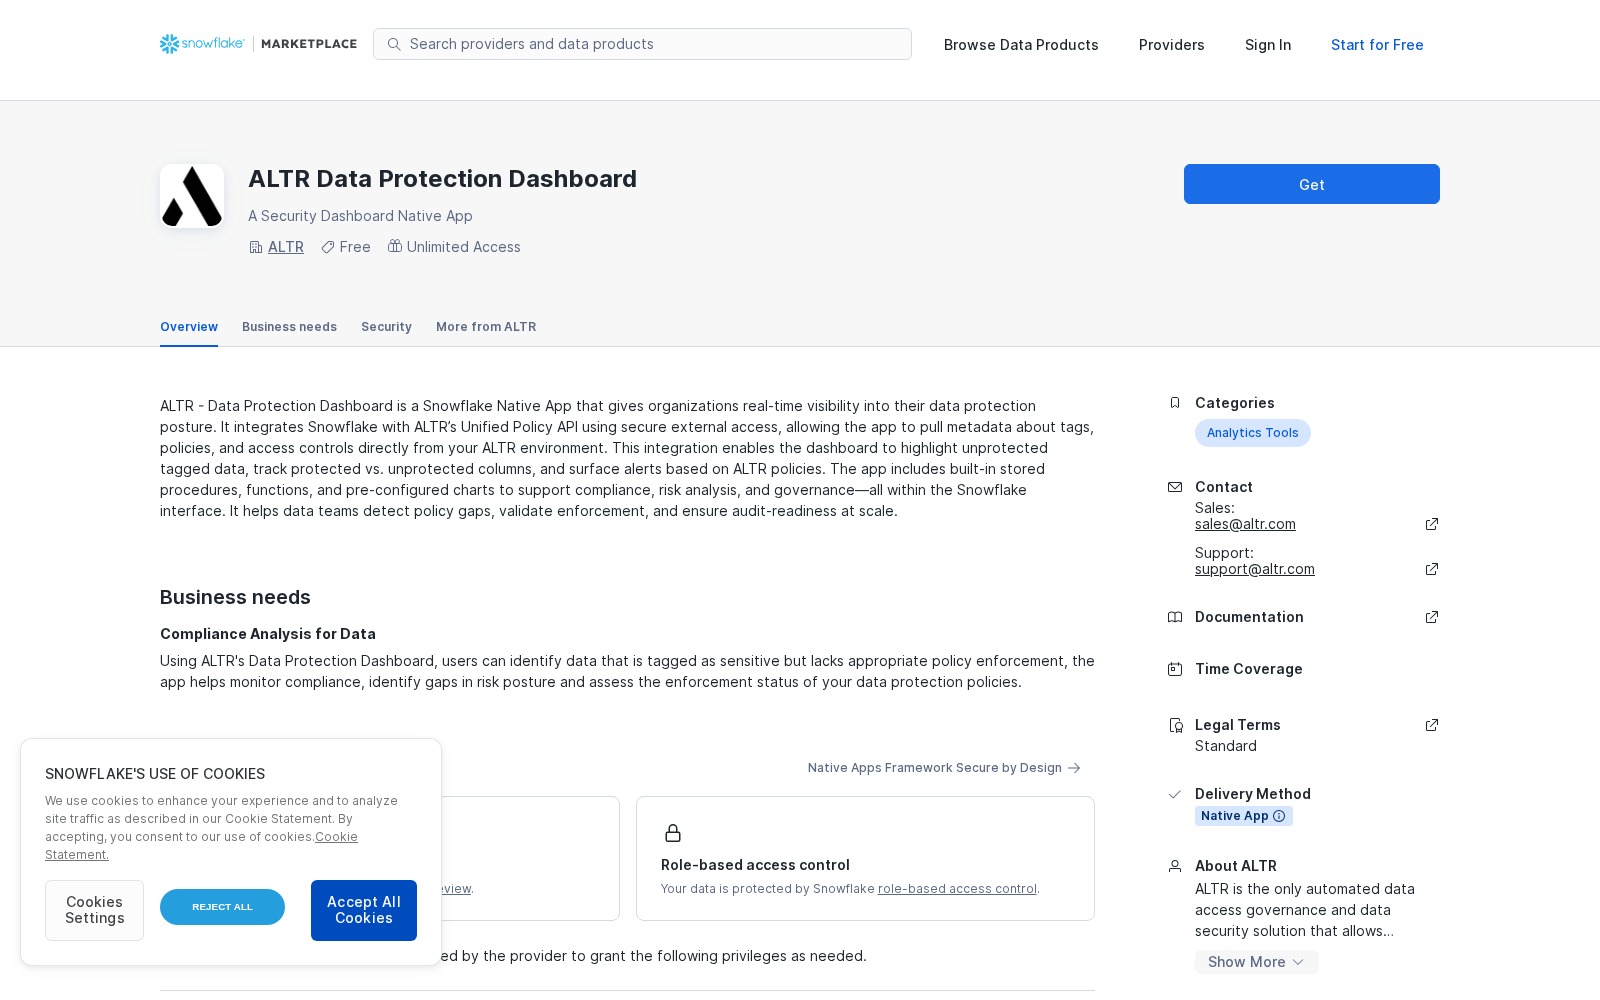Open external link icon for support@altr.com
This screenshot has width=1600, height=1000.
[1432, 569]
